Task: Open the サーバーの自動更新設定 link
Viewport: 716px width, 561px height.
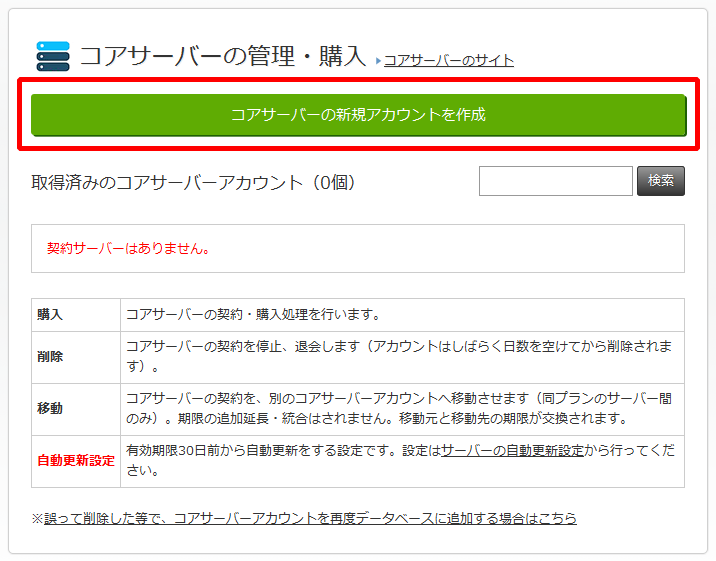Action: 512,451
